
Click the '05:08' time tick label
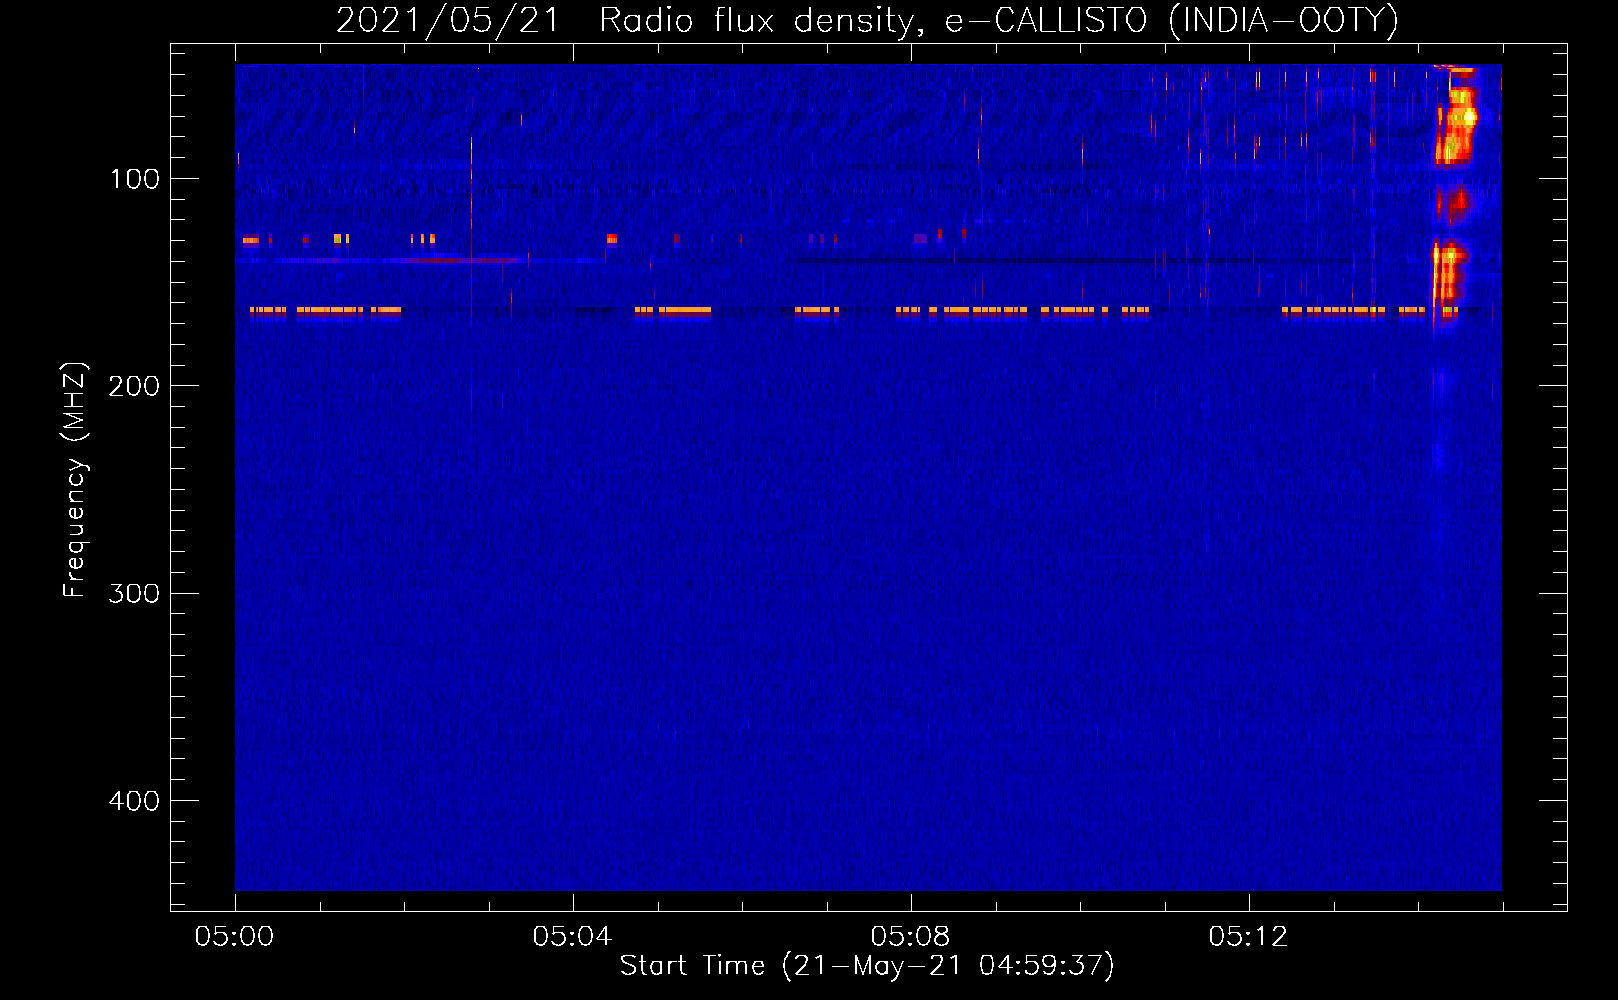pos(910,937)
